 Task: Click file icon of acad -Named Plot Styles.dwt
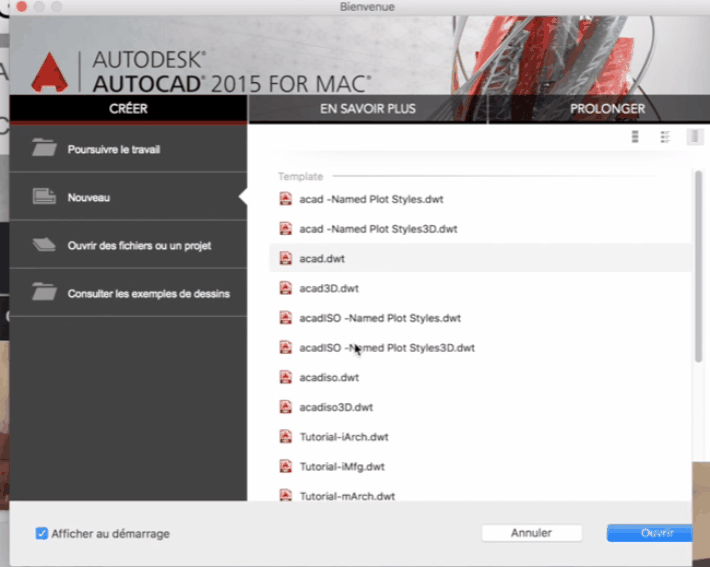[285, 199]
